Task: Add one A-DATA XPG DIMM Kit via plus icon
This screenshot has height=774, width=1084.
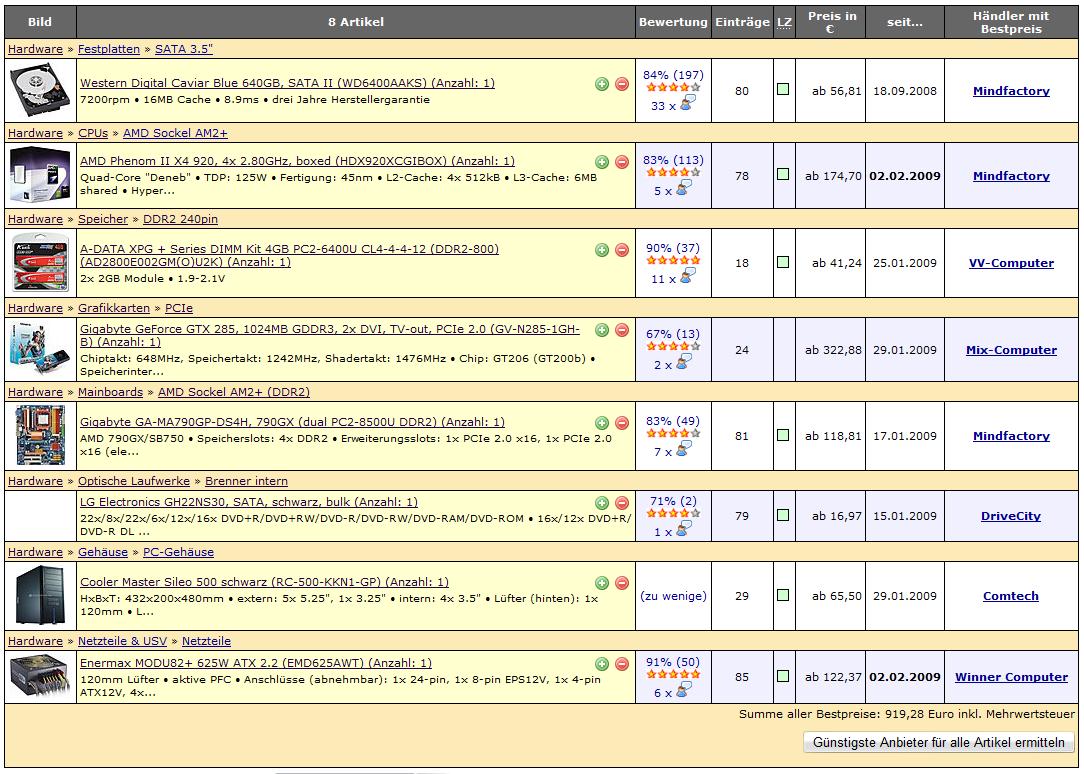Action: click(601, 250)
